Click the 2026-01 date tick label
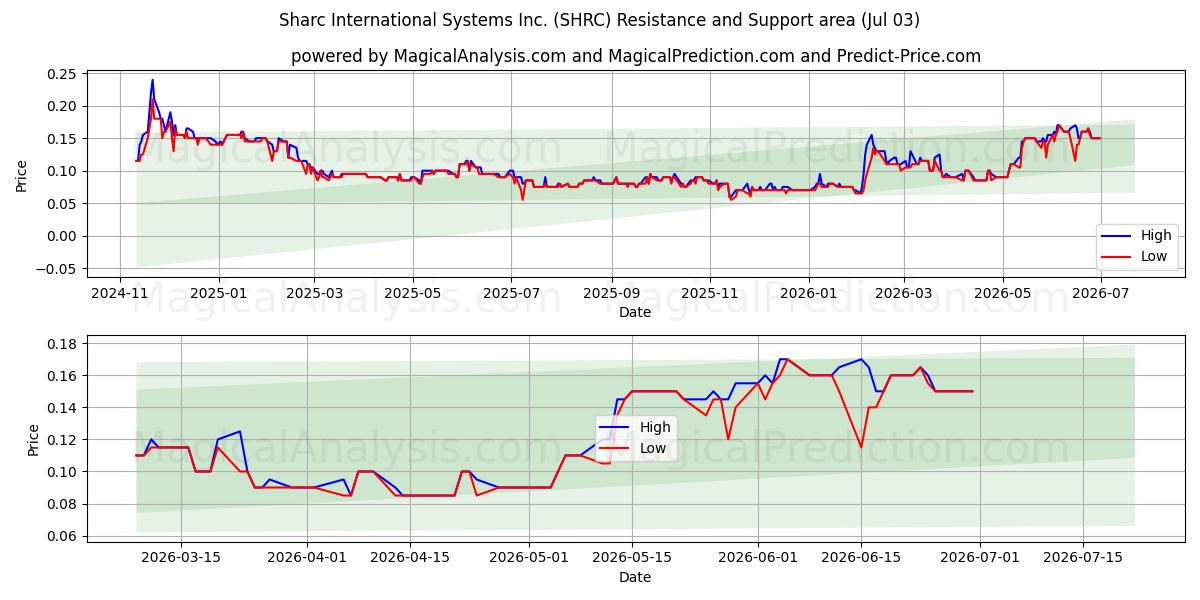 (x=808, y=293)
